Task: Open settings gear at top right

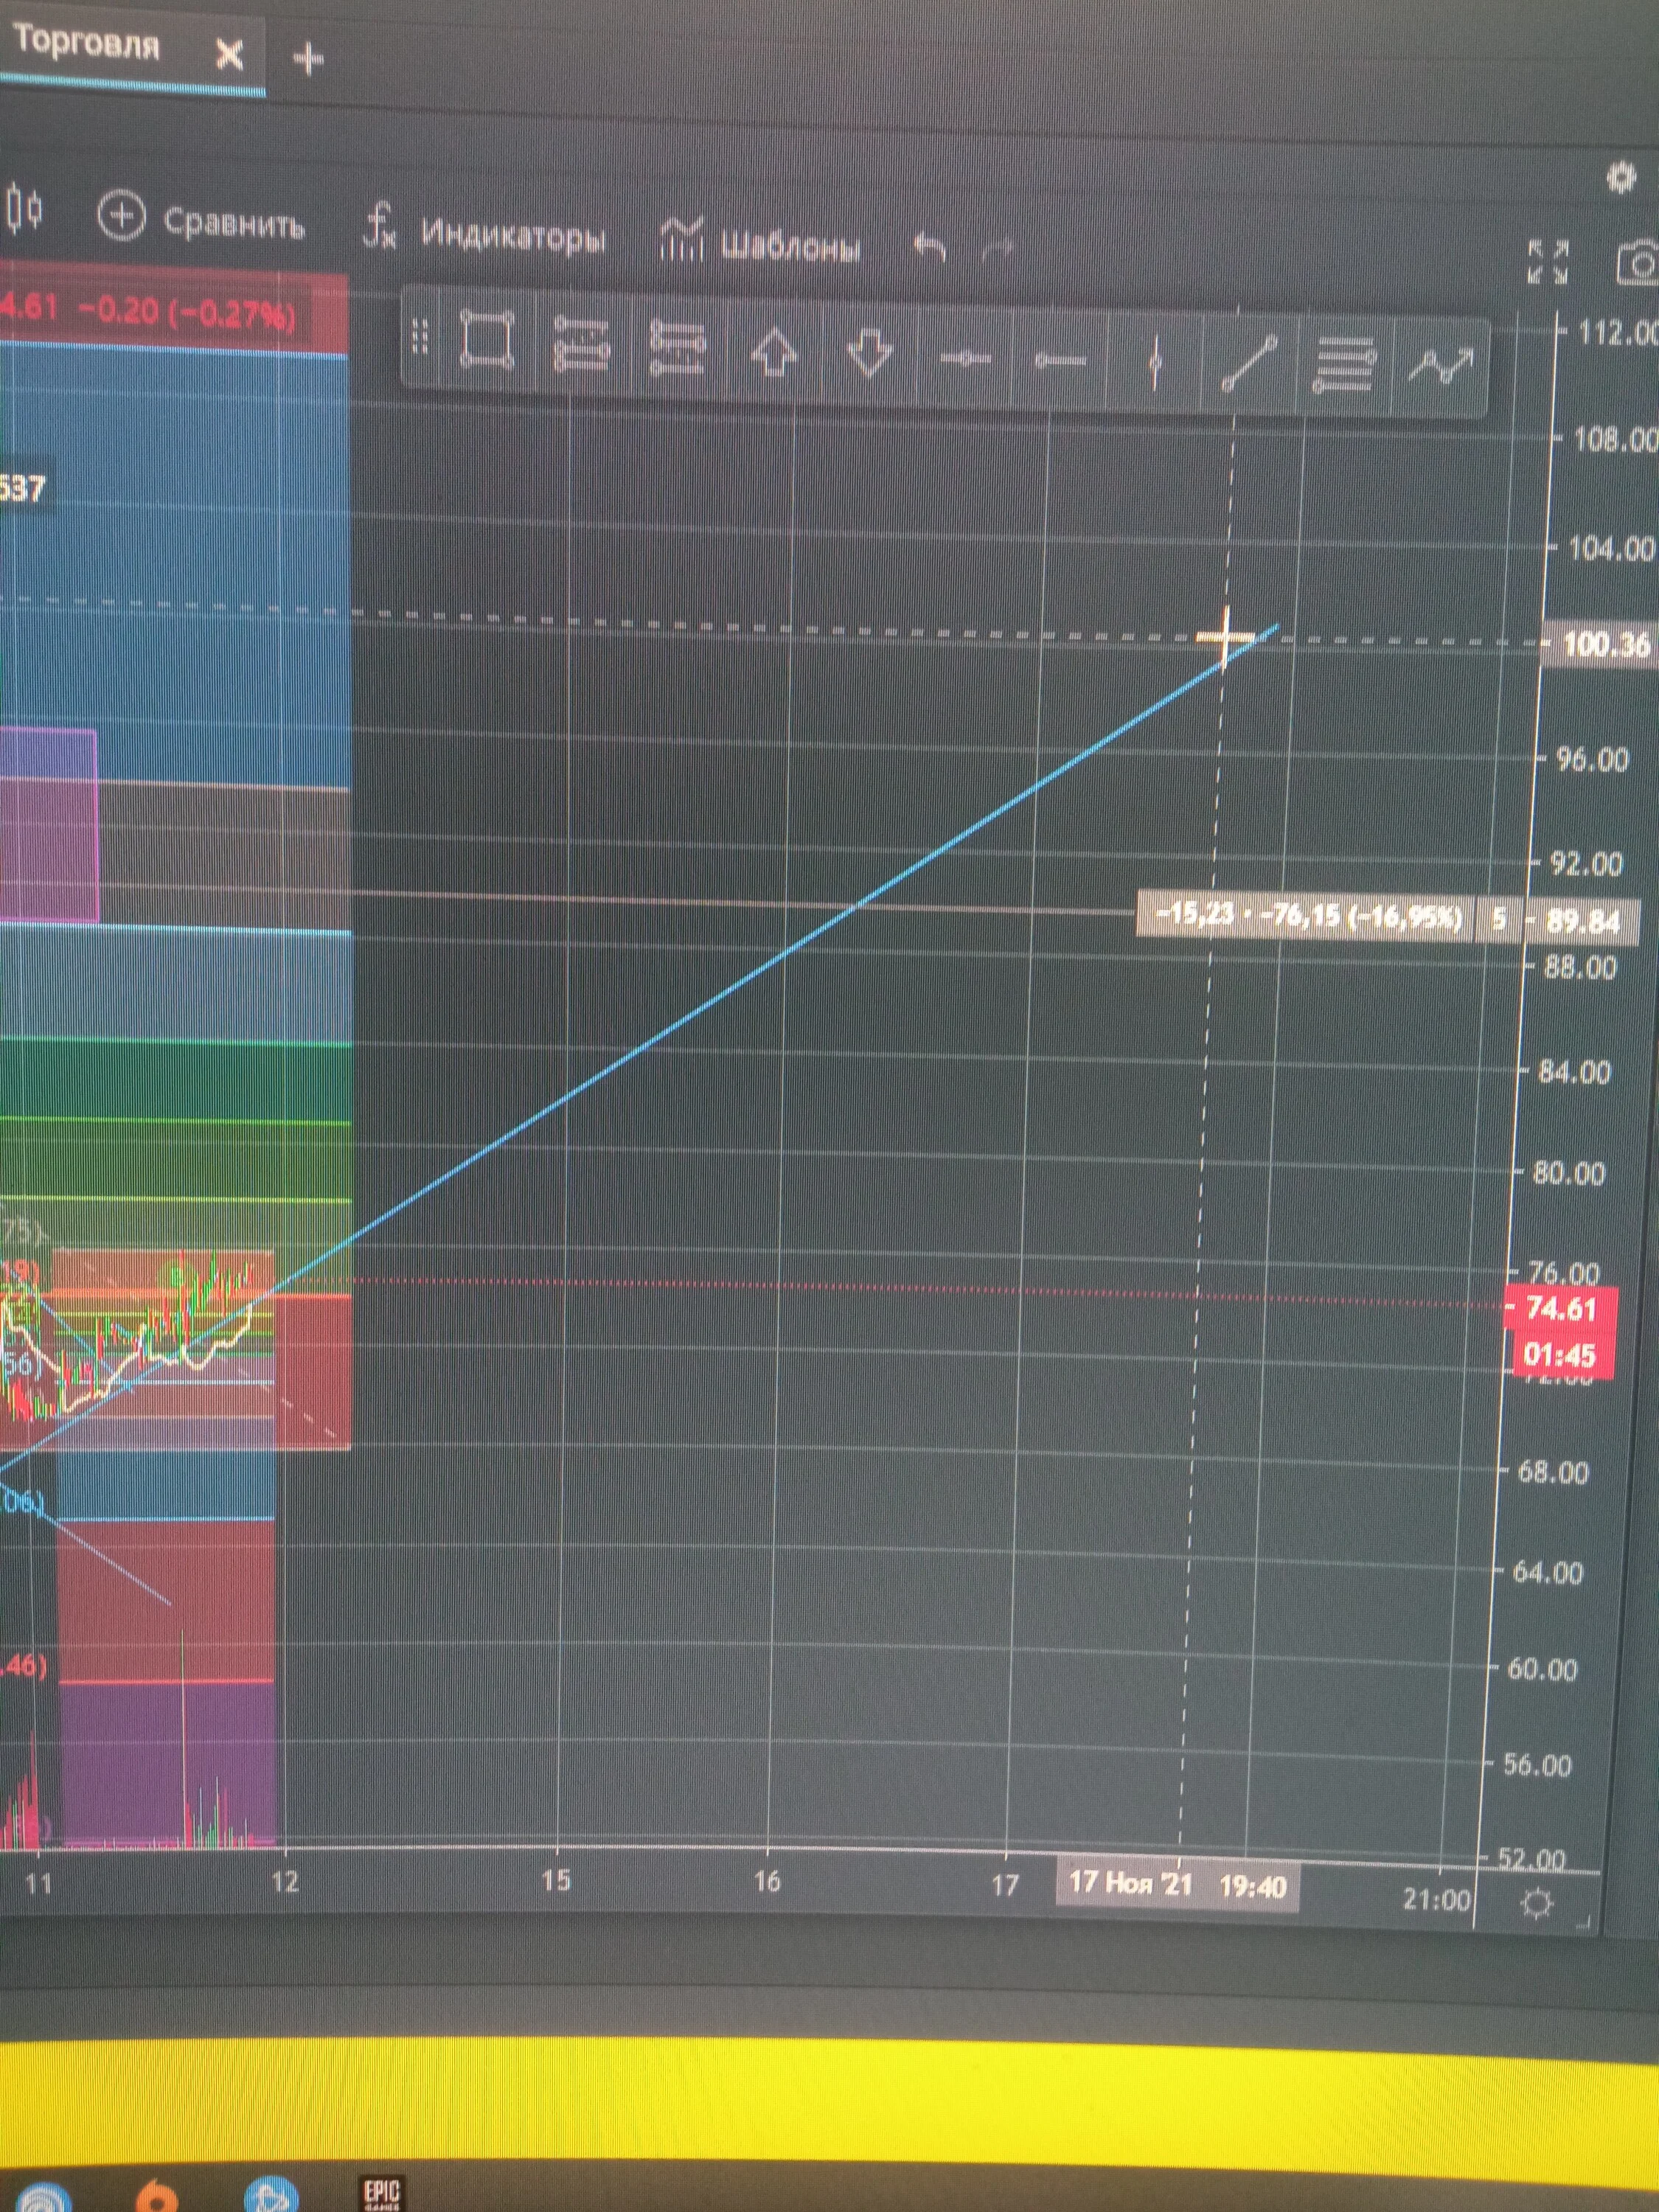Action: (x=1621, y=178)
